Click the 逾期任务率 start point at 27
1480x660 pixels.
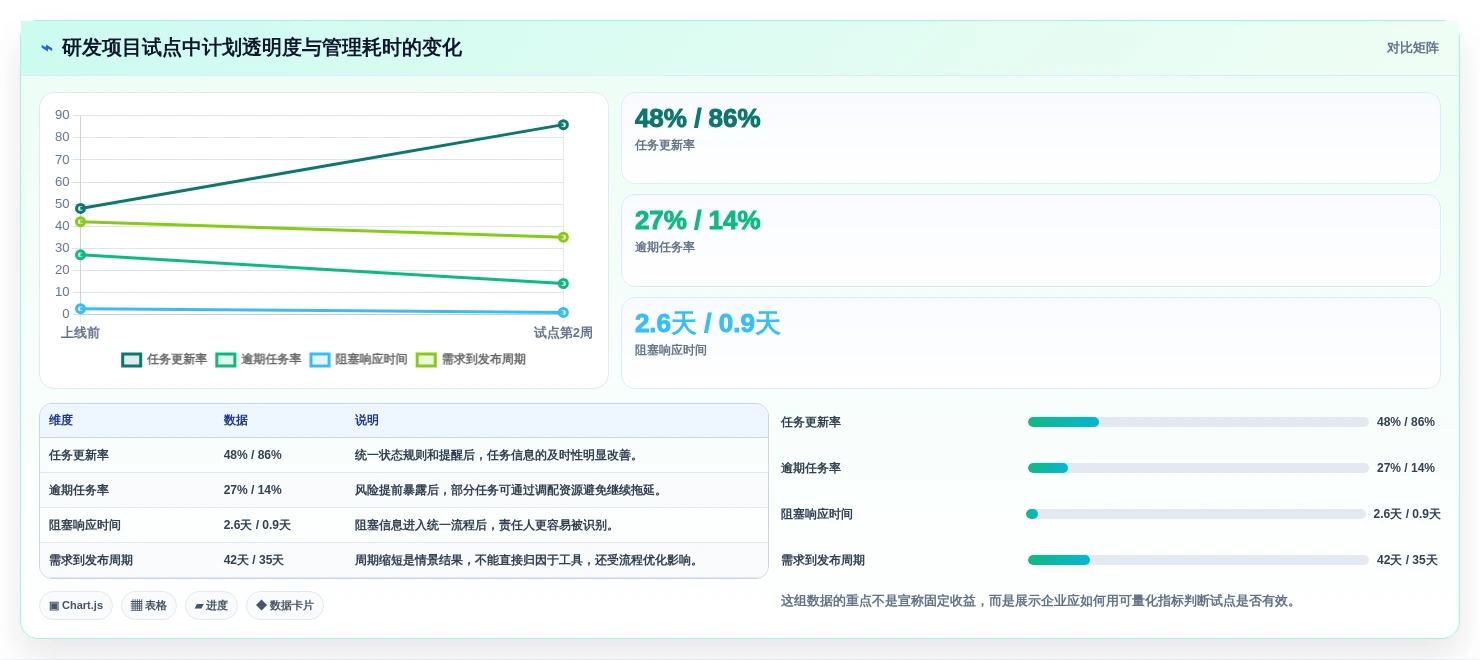(x=80, y=255)
